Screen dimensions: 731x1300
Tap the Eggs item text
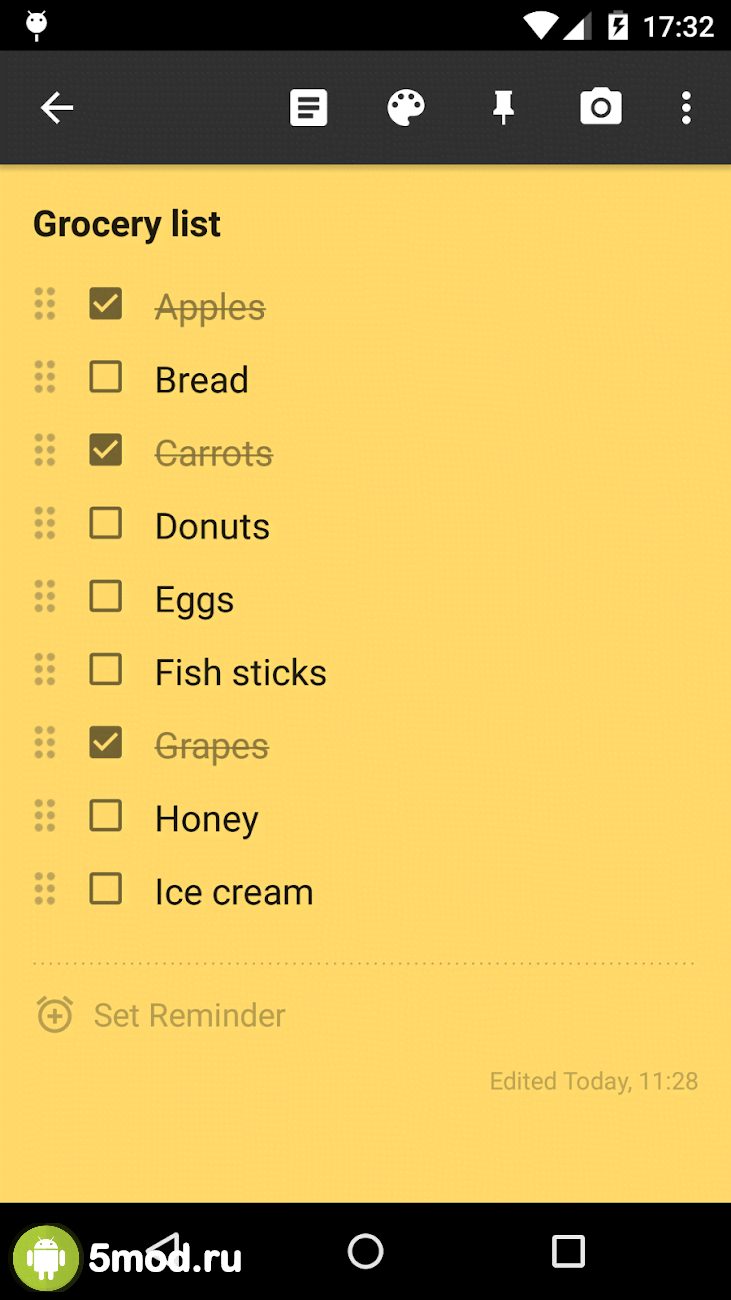click(194, 599)
